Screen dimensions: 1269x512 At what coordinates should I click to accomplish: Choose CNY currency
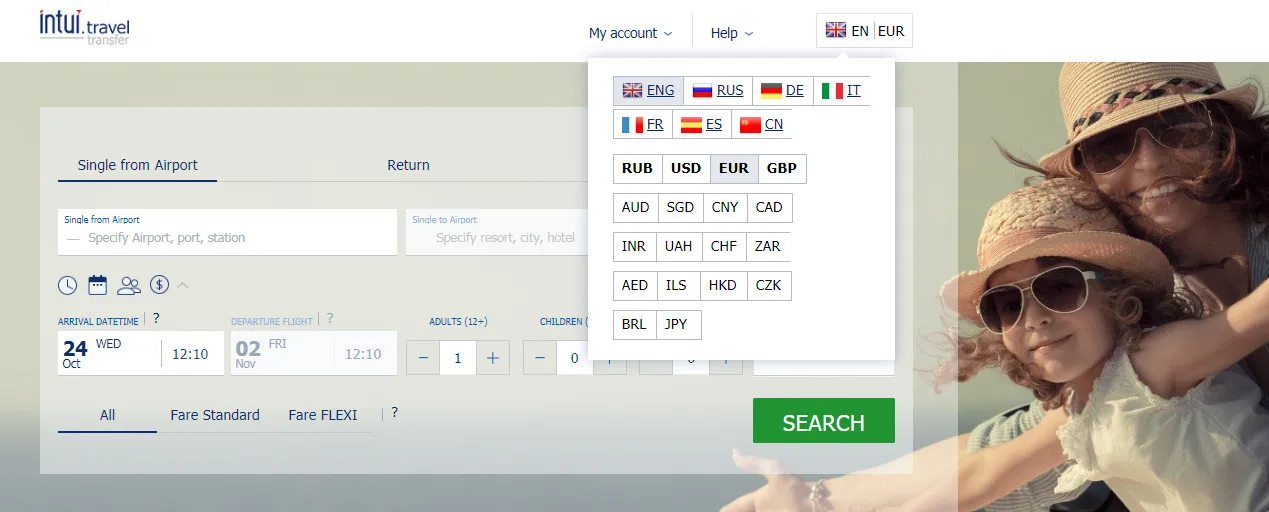click(x=725, y=208)
